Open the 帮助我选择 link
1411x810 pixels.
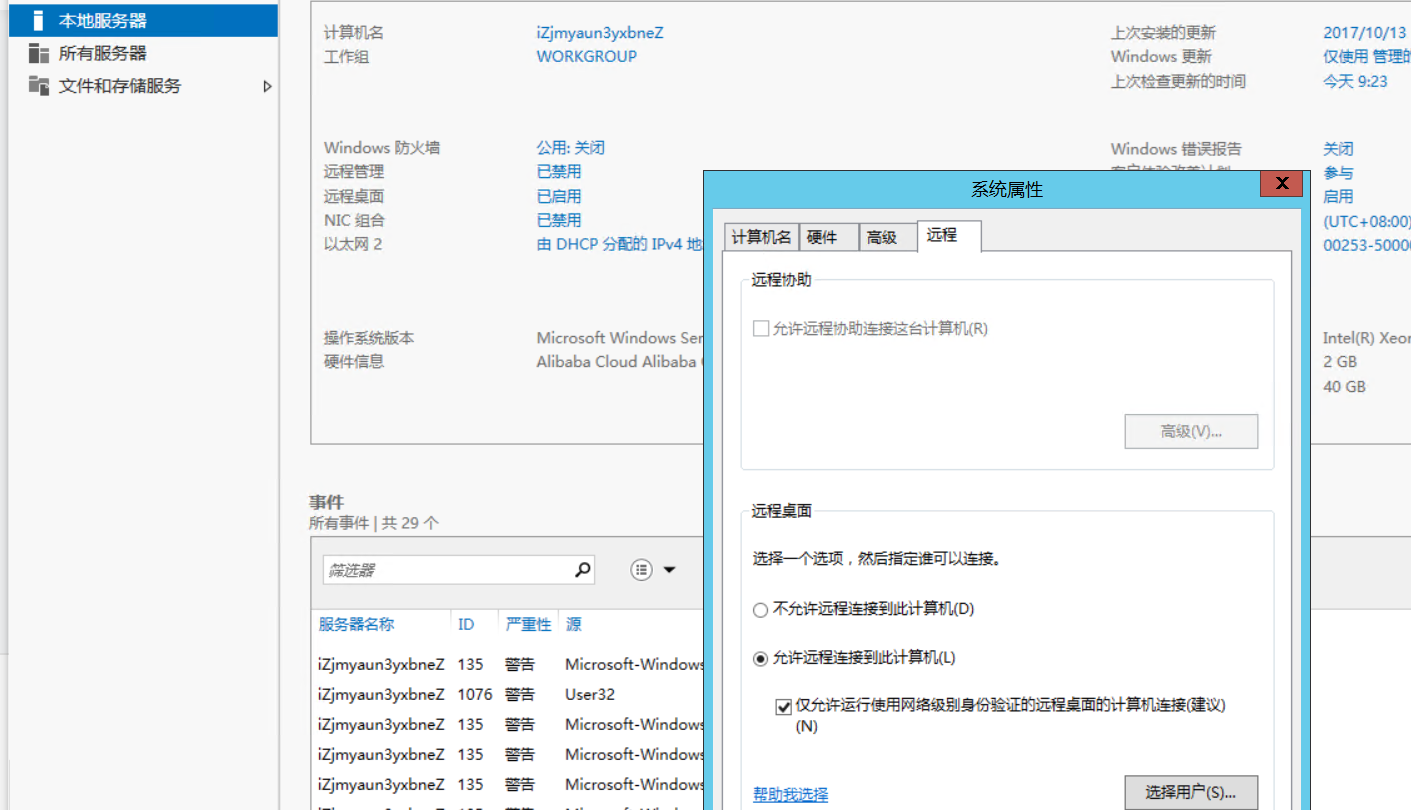790,795
